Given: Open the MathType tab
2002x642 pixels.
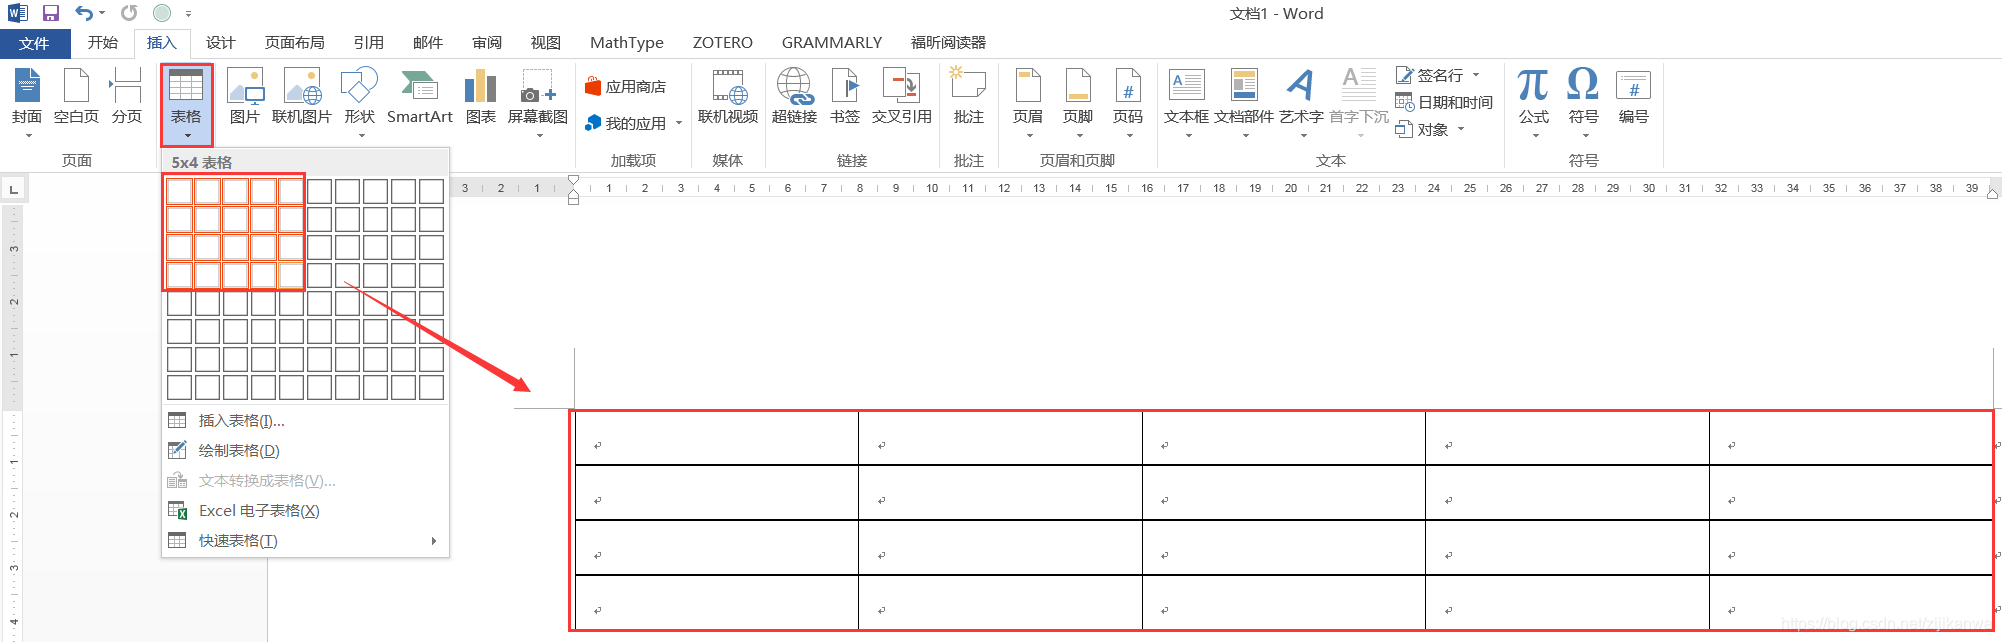Looking at the screenshot, I should point(627,43).
